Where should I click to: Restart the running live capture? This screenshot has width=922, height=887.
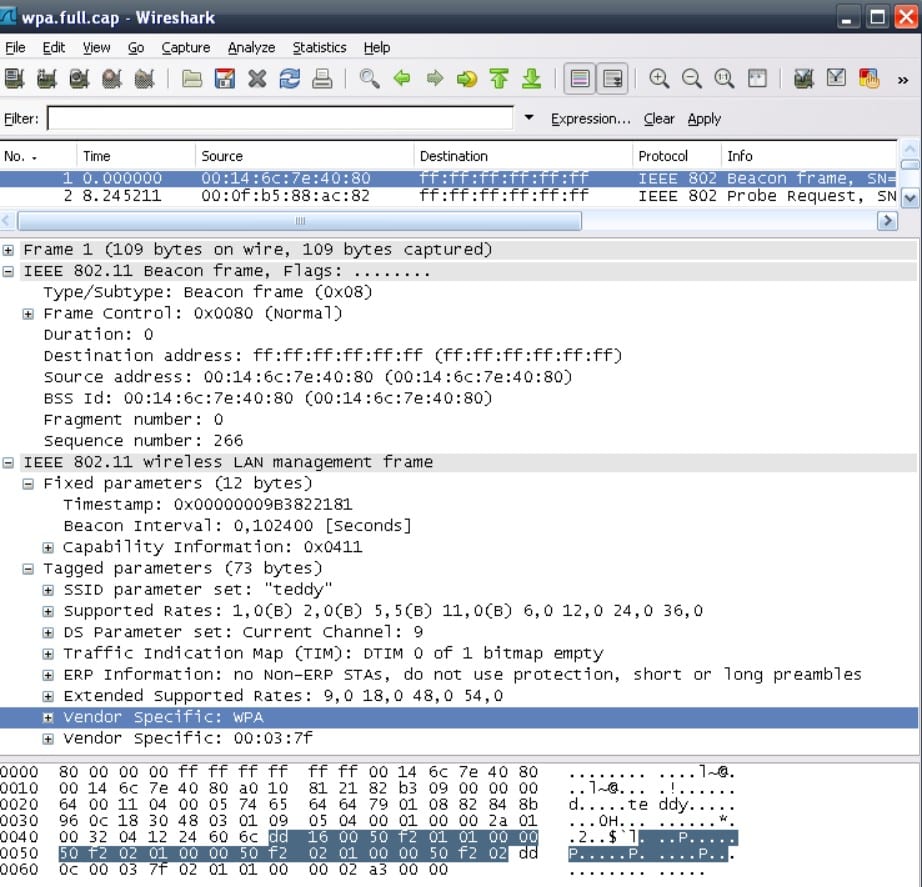point(144,78)
